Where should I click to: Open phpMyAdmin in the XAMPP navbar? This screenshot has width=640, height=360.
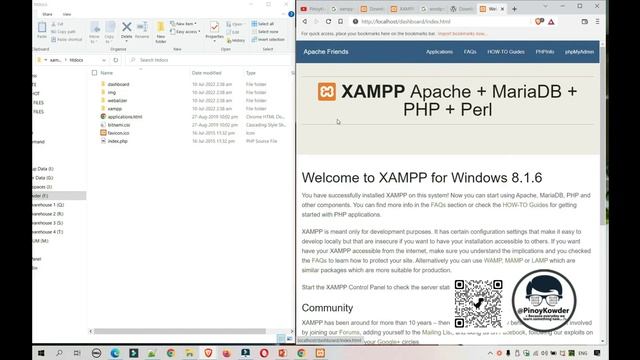click(x=579, y=52)
